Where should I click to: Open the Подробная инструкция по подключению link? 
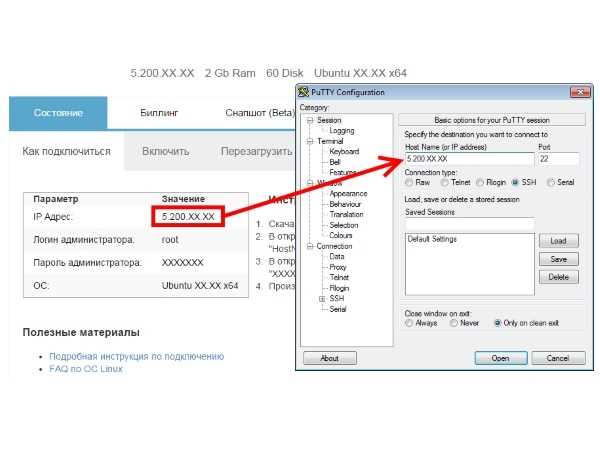click(x=137, y=356)
